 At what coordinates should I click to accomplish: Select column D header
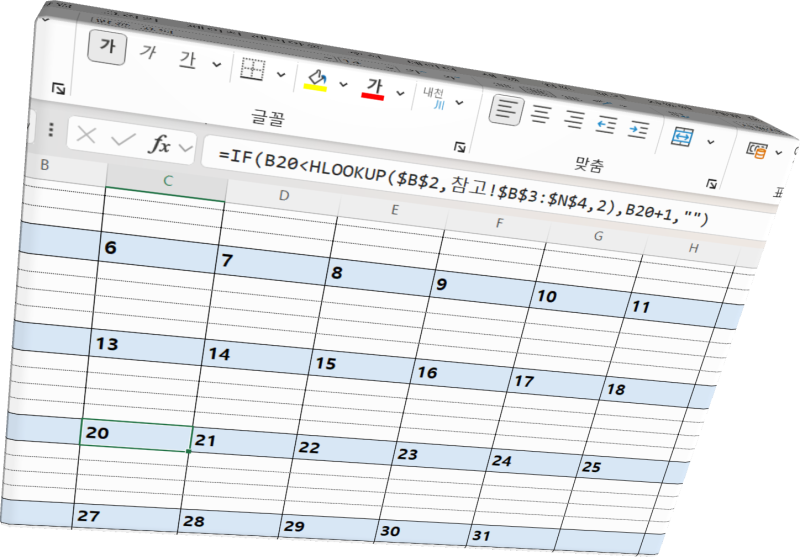coord(284,195)
